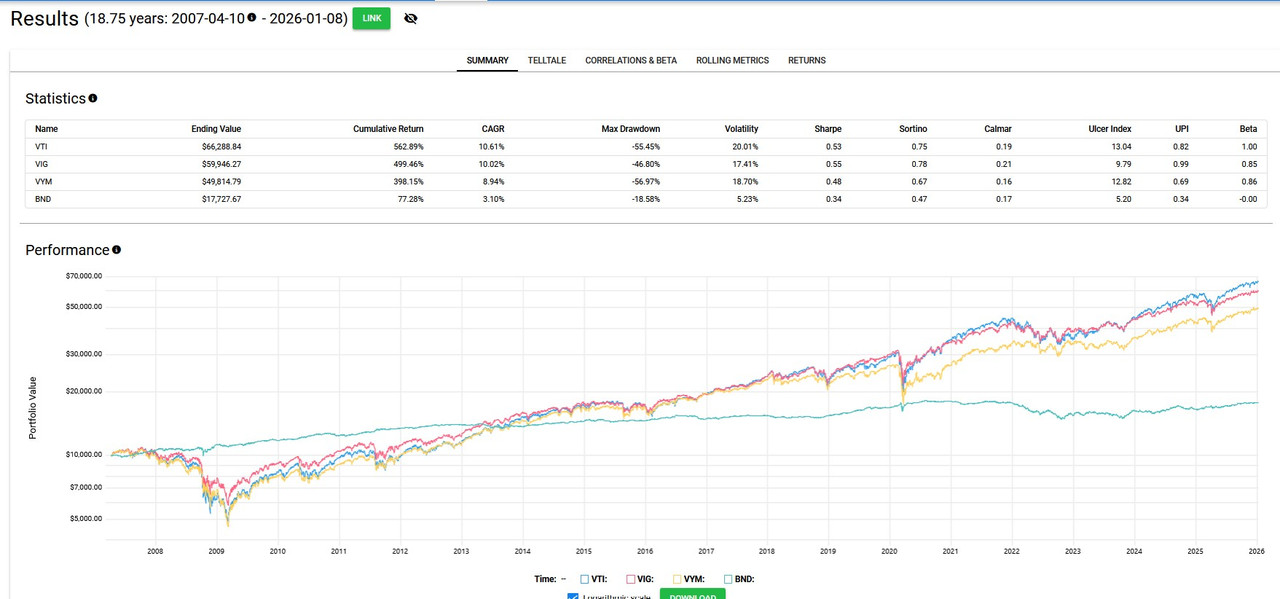Click the Name column header
The height and width of the screenshot is (599, 1280).
click(x=46, y=129)
